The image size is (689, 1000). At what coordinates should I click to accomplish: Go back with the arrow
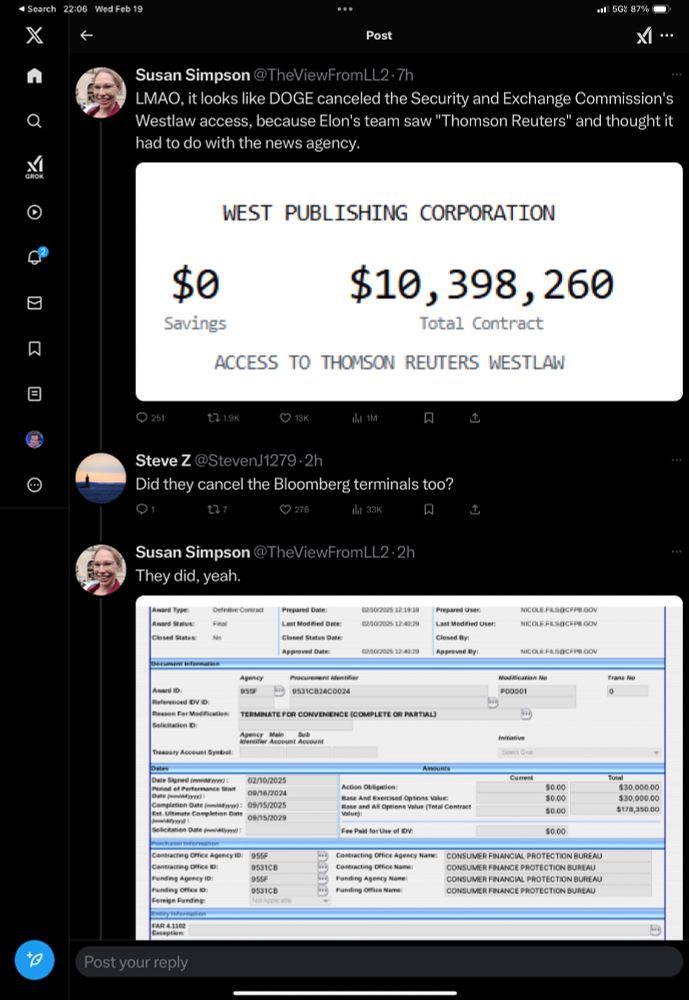pyautogui.click(x=86, y=35)
